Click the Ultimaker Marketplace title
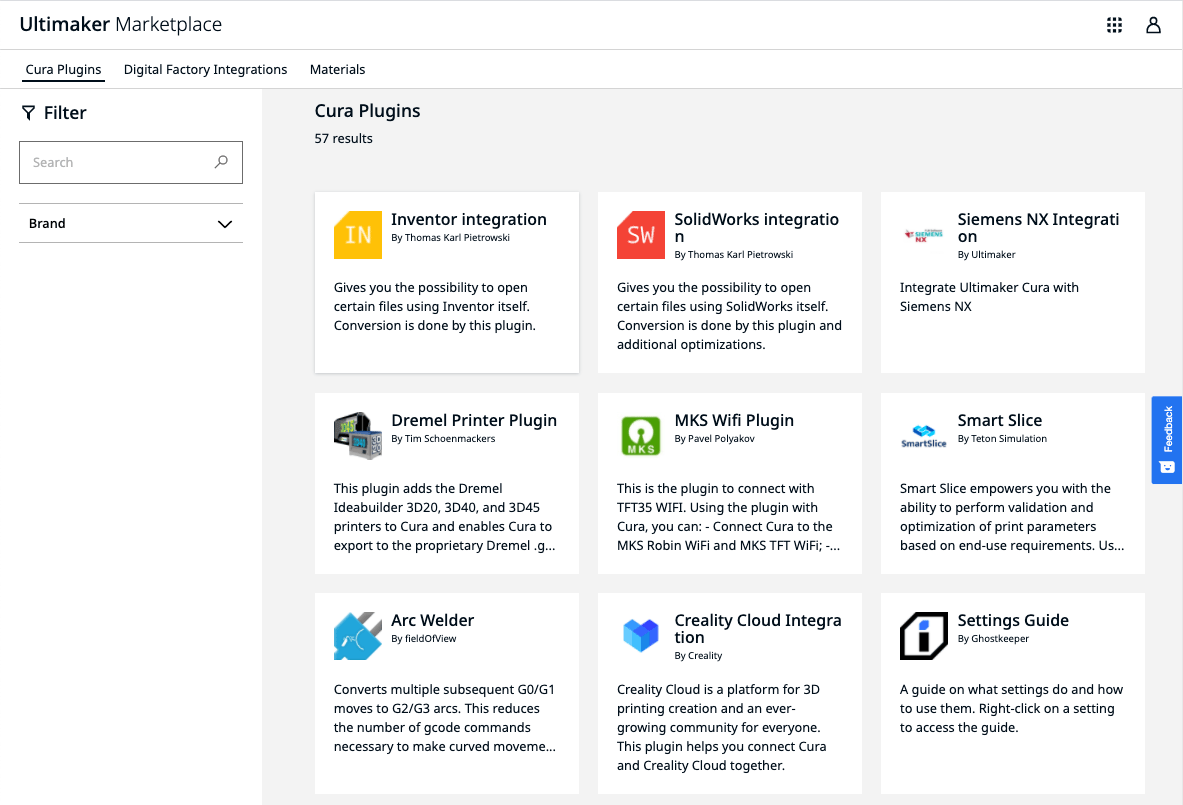 pyautogui.click(x=121, y=24)
